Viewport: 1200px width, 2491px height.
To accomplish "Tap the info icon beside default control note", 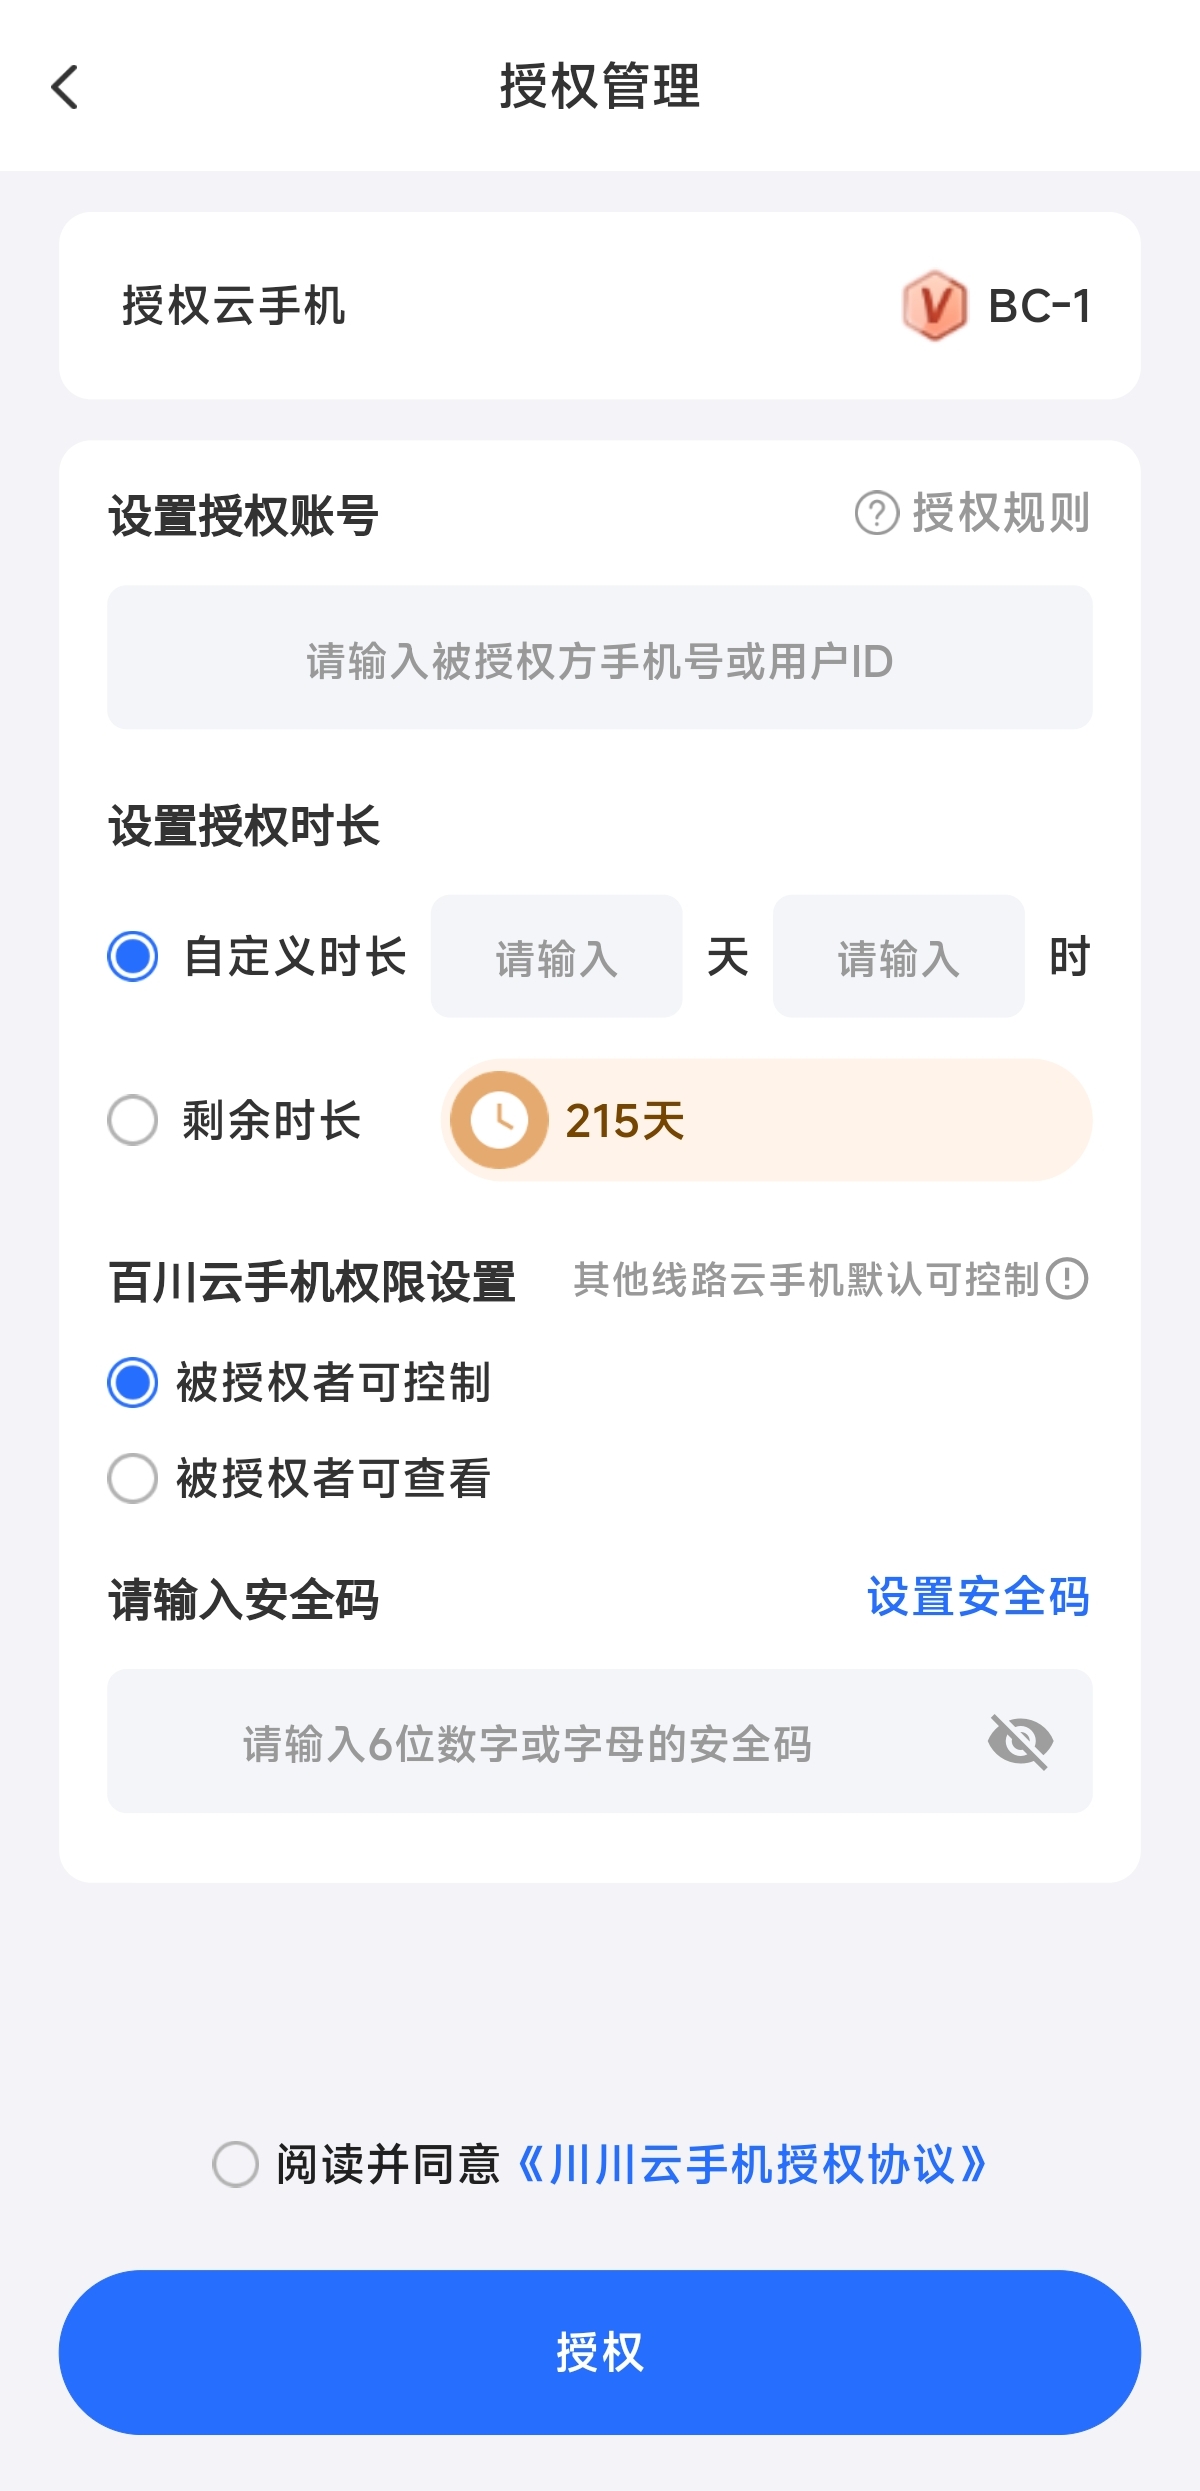I will coord(1068,1278).
